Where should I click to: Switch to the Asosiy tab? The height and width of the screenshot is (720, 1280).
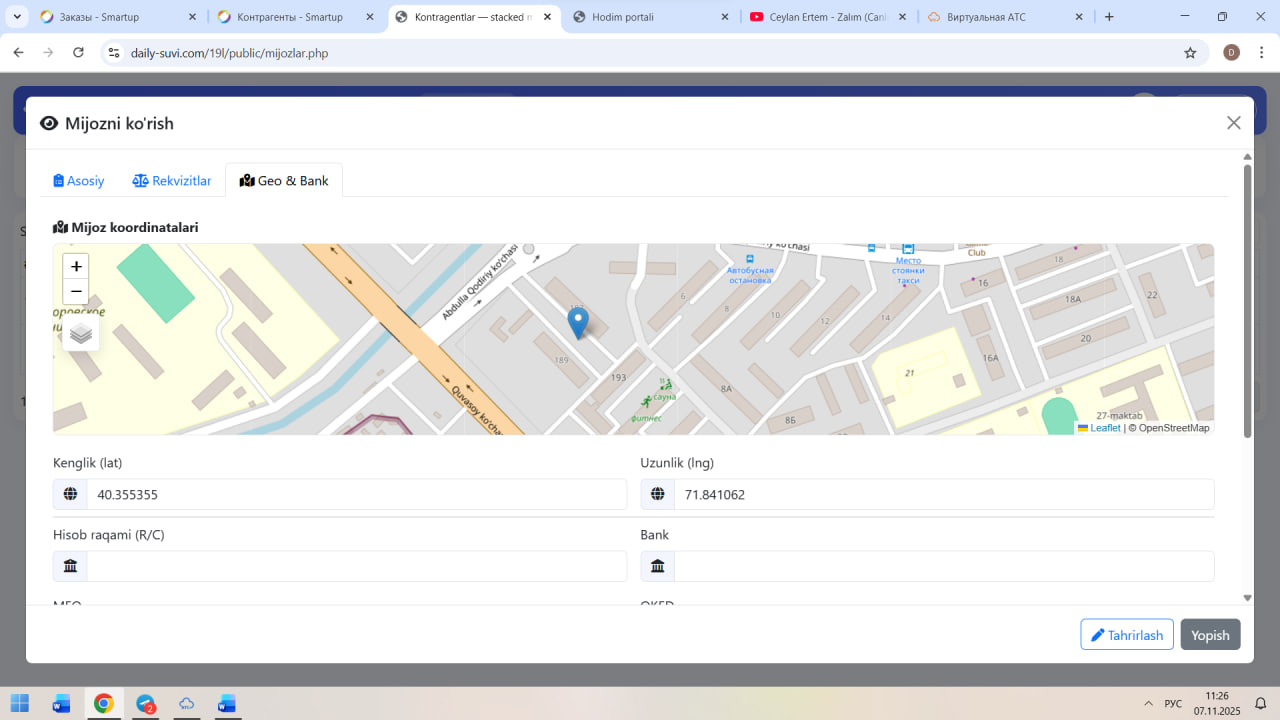[79, 181]
